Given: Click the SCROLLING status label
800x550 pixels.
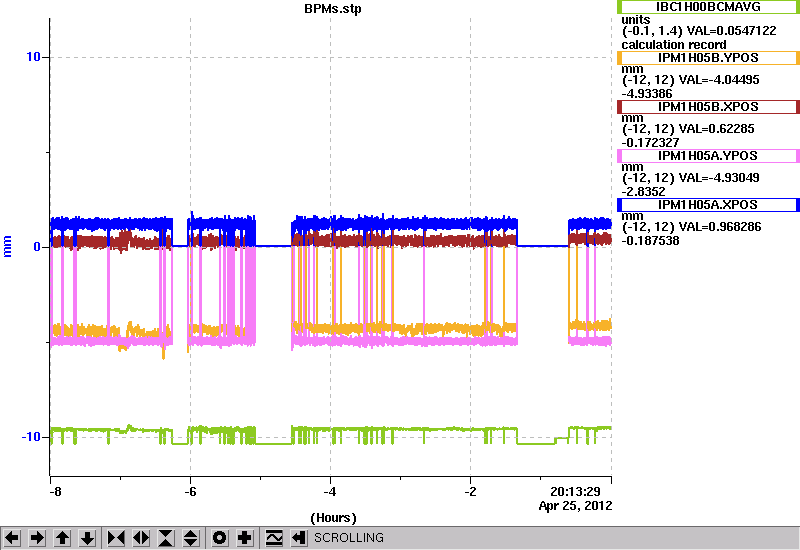Looking at the screenshot, I should click(349, 538).
